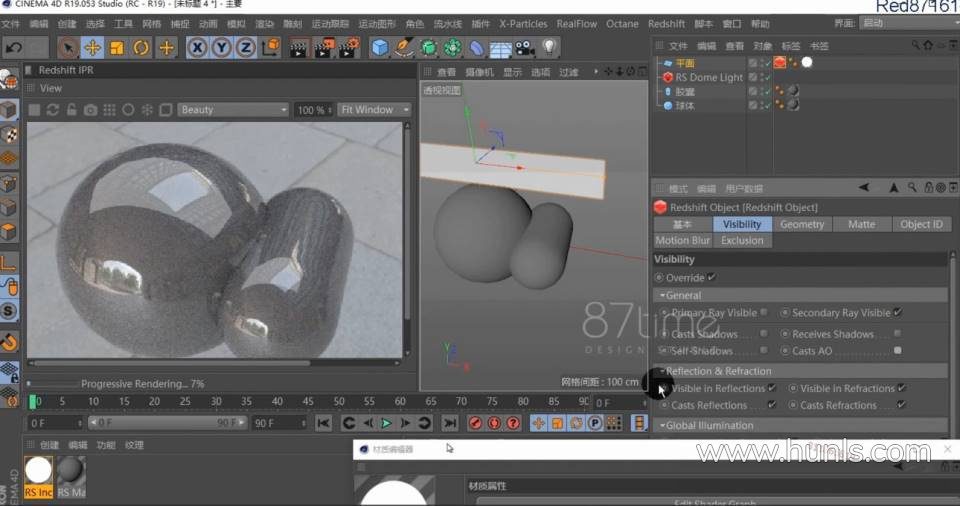Toggle Casts Reflections checkbox
960x506 pixels.
pyautogui.click(x=771, y=404)
